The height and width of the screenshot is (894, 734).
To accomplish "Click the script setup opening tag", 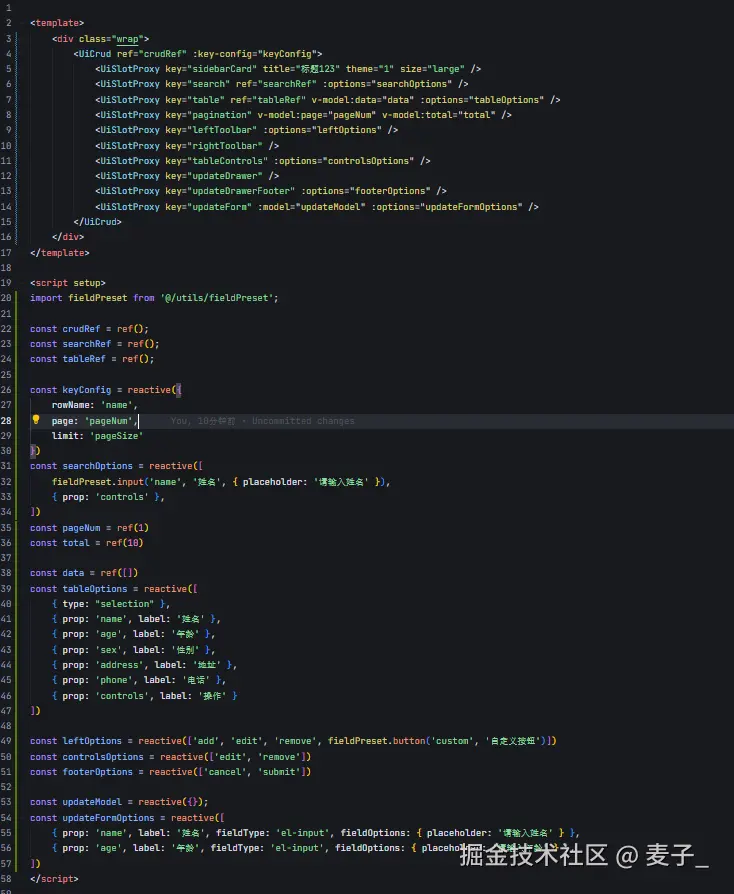I will click(x=67, y=283).
